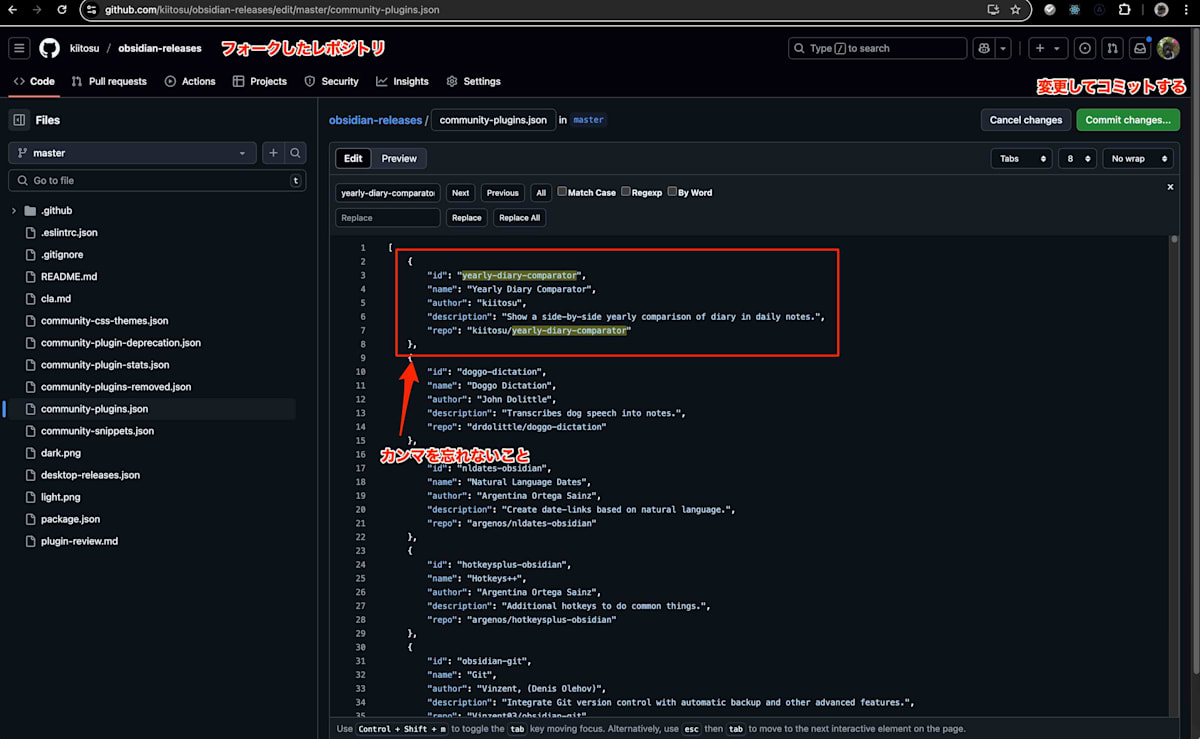Open the Code tab

coord(34,81)
